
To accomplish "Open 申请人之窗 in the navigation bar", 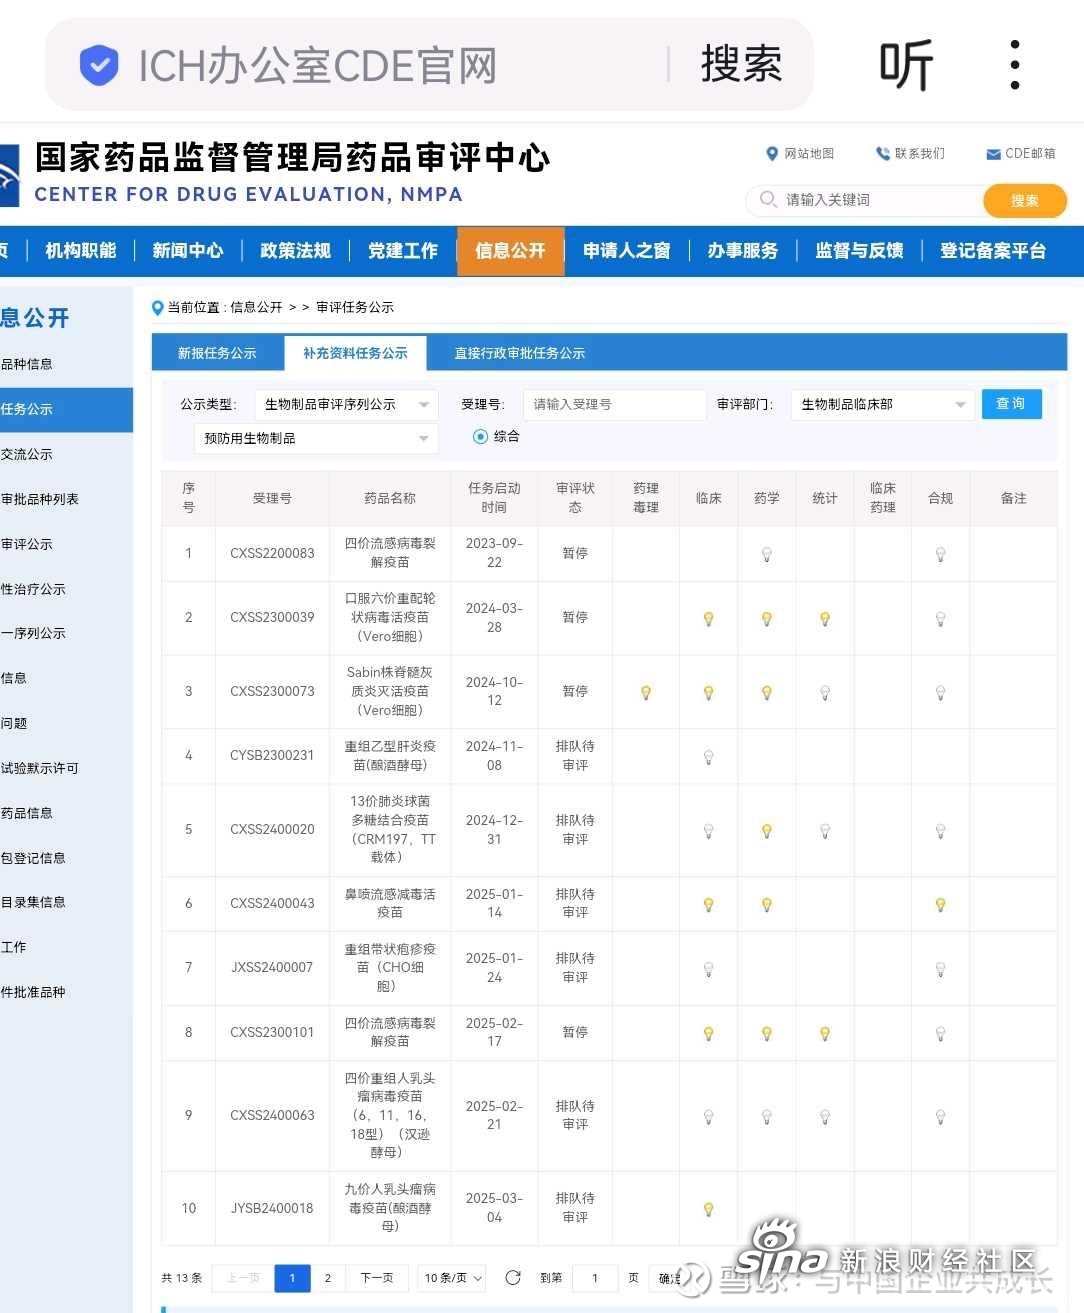I will (x=627, y=250).
